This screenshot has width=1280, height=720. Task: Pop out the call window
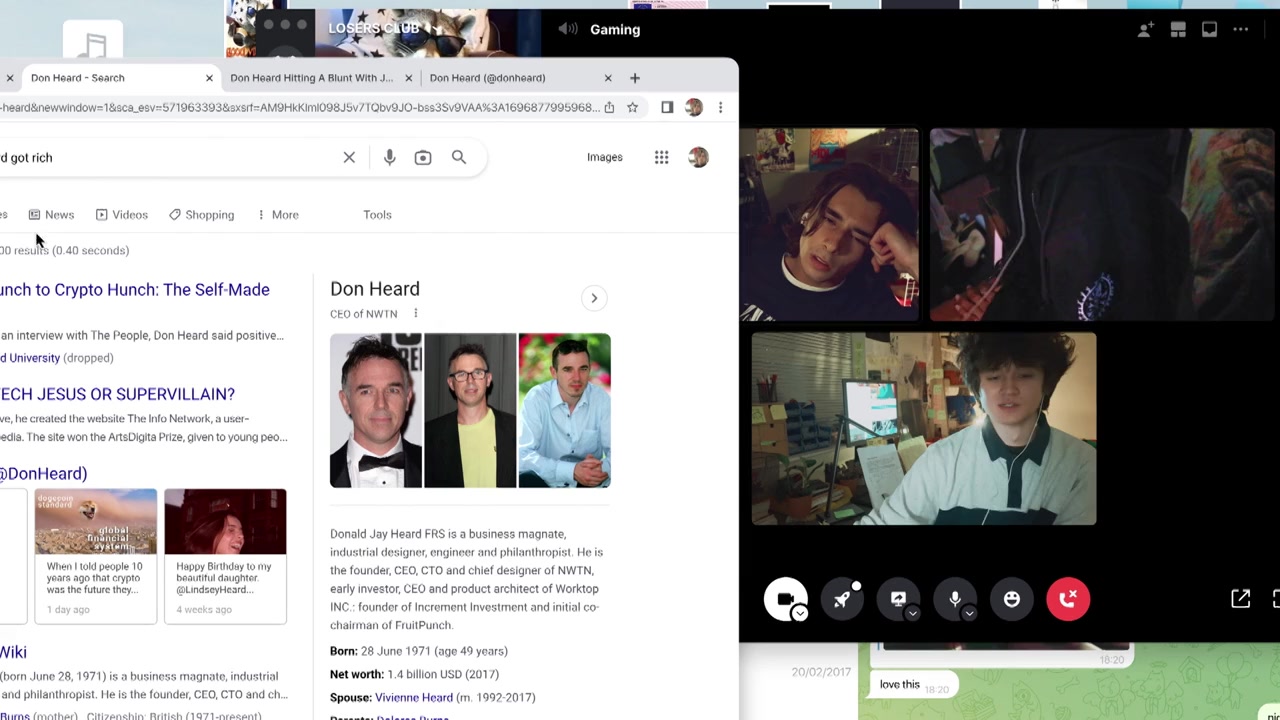(x=1241, y=599)
